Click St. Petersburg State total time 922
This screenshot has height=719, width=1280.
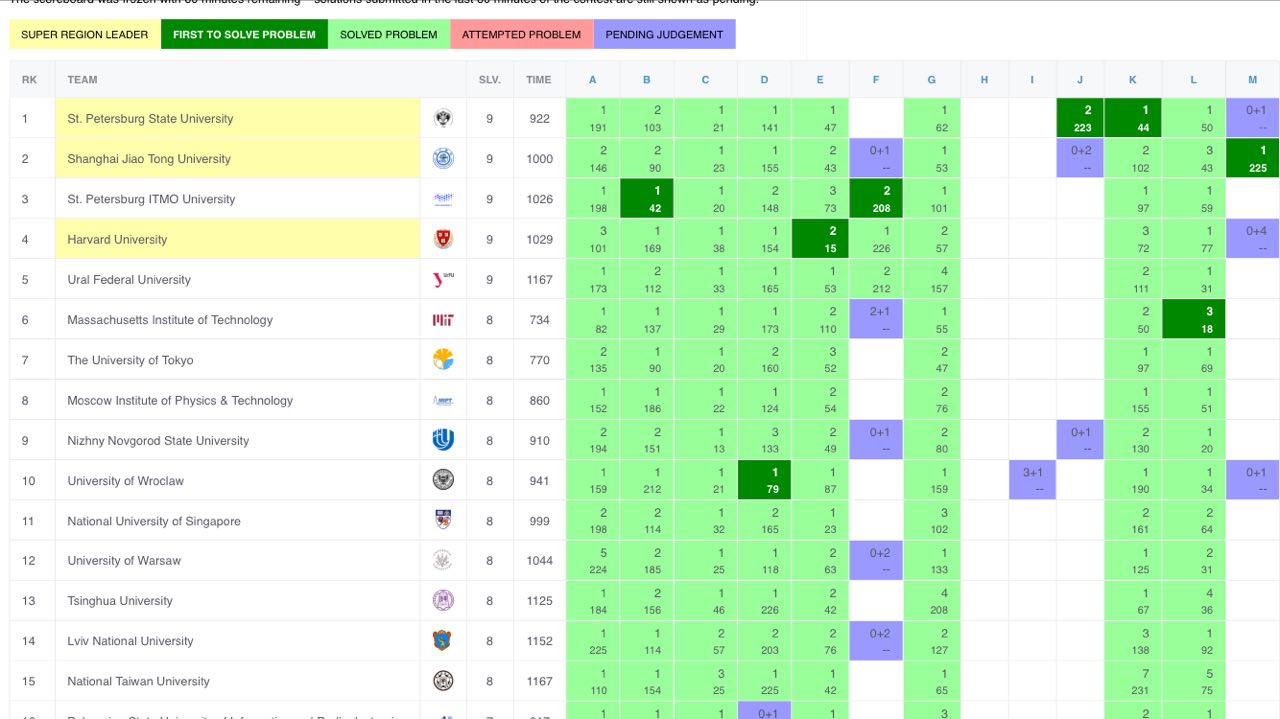coord(540,119)
